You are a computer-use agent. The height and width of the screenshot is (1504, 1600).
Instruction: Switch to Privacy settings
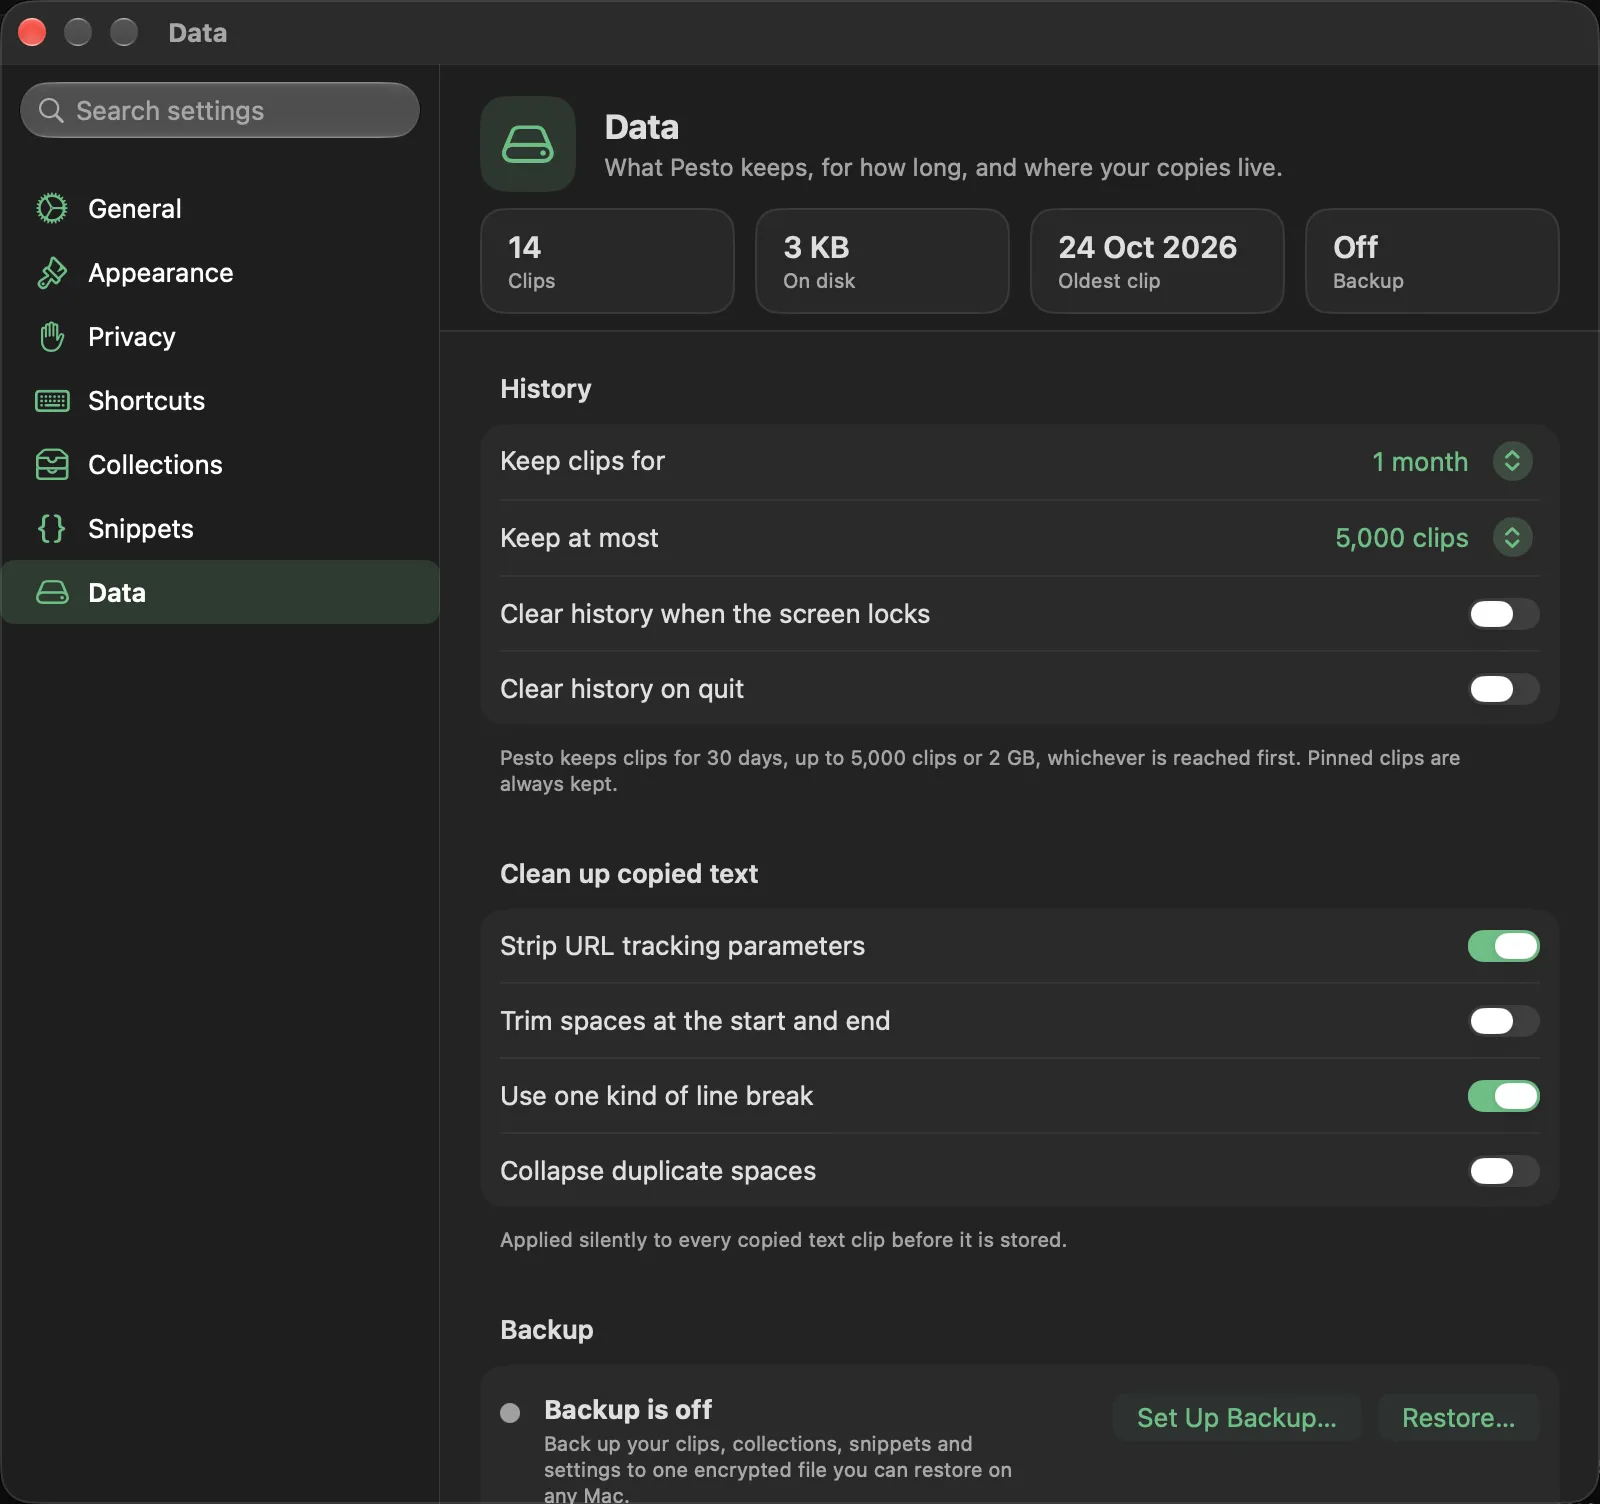(x=220, y=336)
